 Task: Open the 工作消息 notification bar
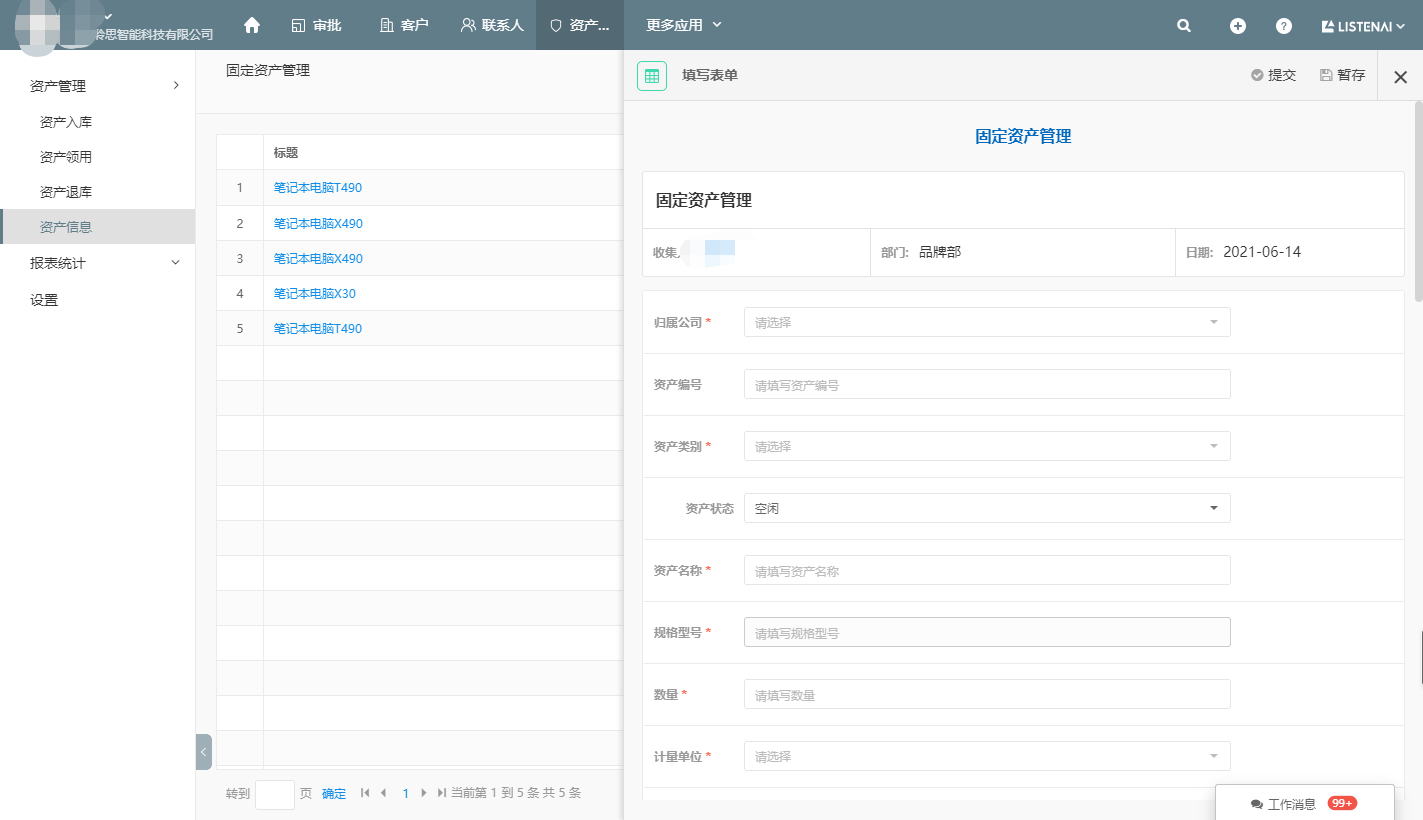point(1304,803)
